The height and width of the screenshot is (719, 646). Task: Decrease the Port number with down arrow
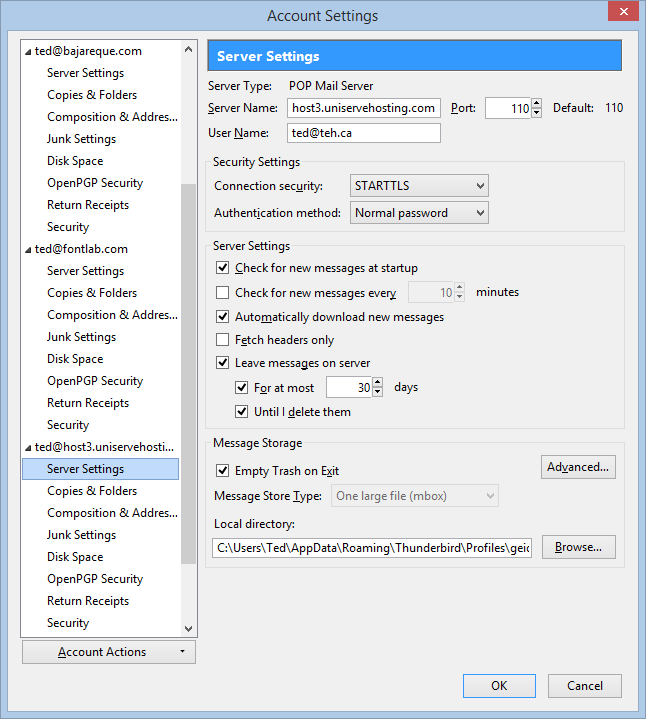[x=537, y=113]
